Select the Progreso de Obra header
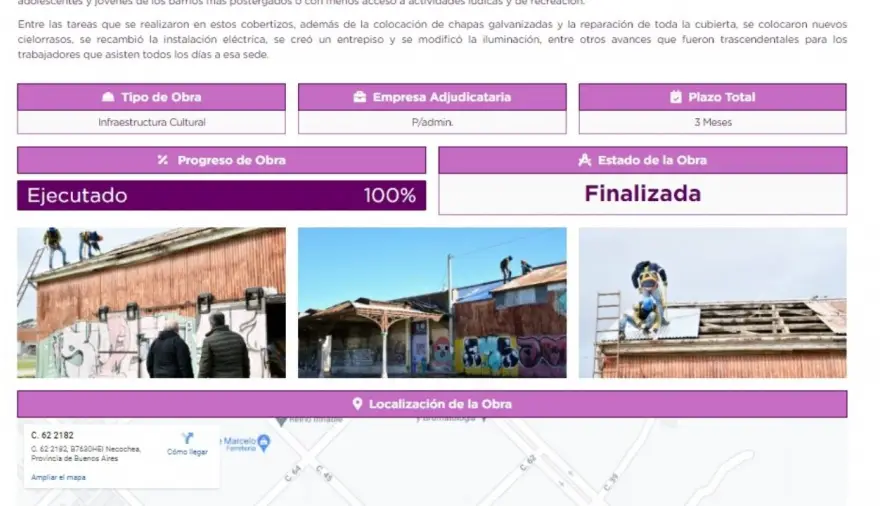The image size is (880, 506). [x=222, y=160]
